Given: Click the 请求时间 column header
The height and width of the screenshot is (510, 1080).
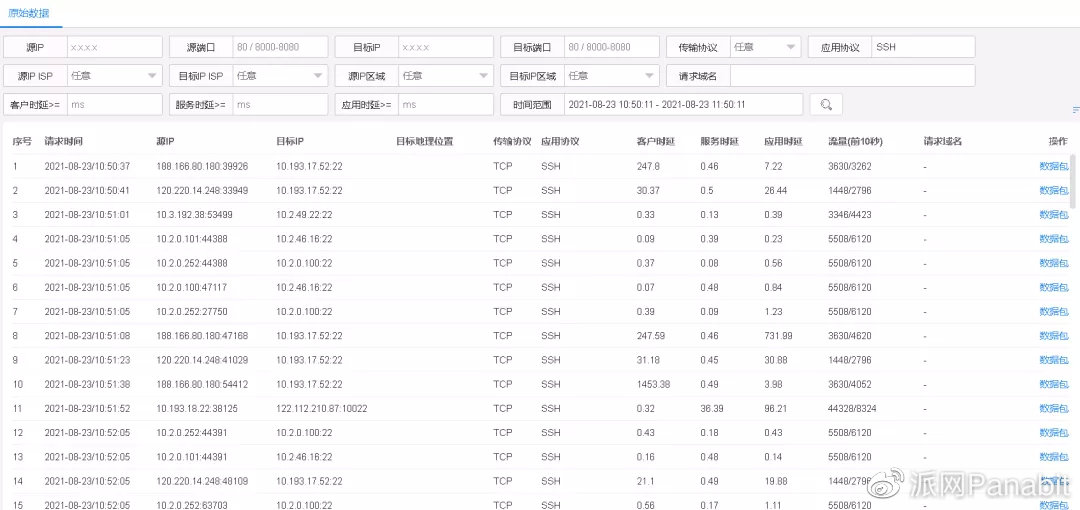Looking at the screenshot, I should pos(63,141).
